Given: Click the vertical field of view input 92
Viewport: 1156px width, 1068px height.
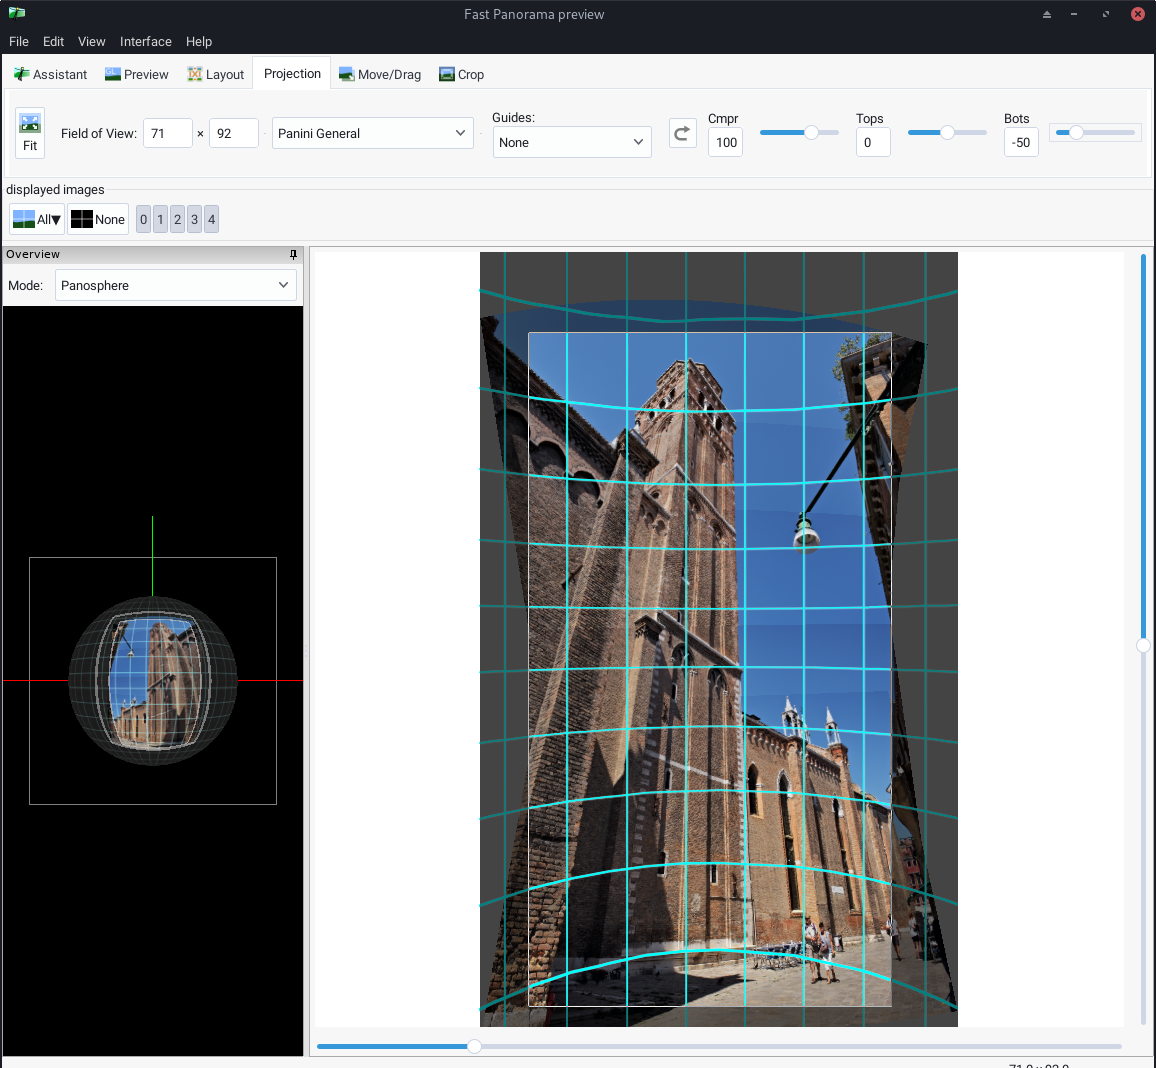Looking at the screenshot, I should click(x=234, y=133).
